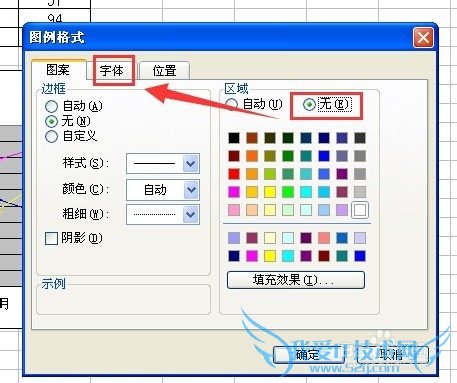Viewport: 457px width, 383px height.
Task: Pick the black color swatch
Action: (234, 138)
